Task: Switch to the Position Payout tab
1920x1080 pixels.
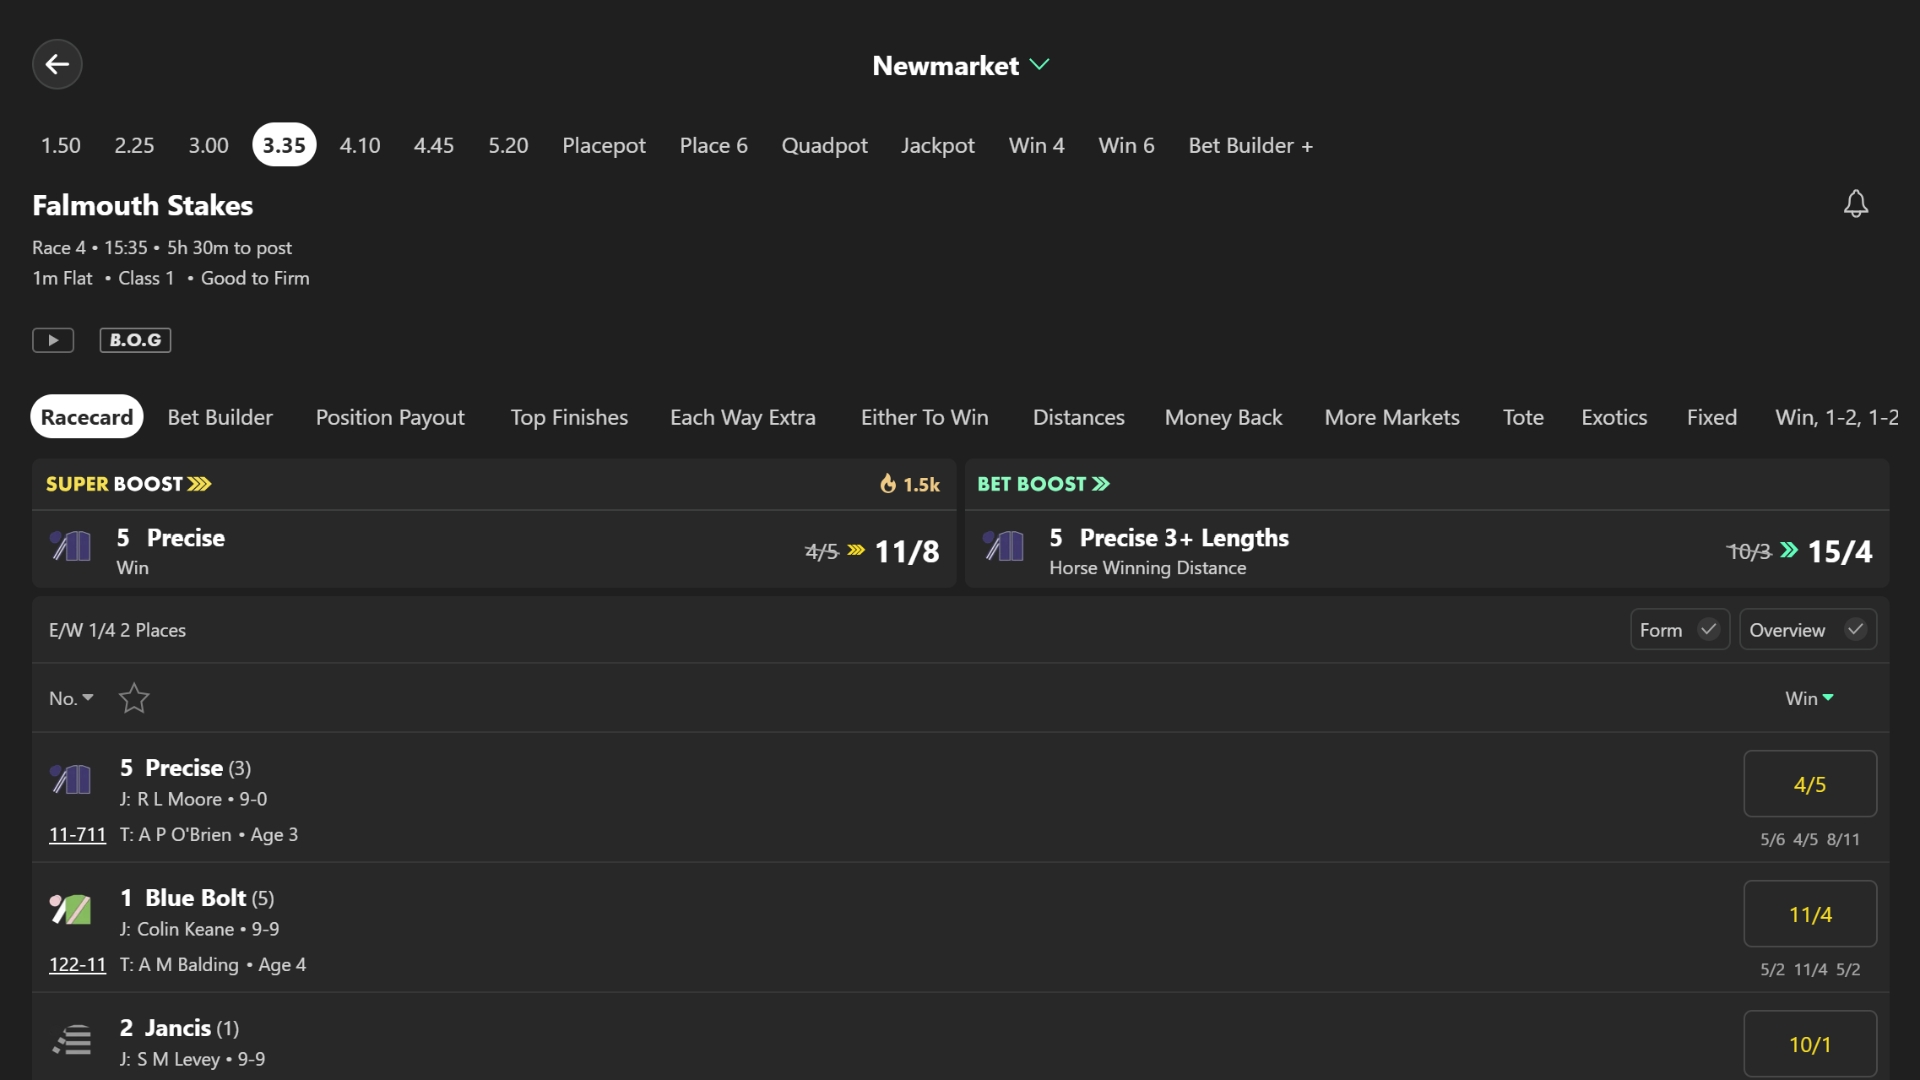Action: pyautogui.click(x=390, y=417)
